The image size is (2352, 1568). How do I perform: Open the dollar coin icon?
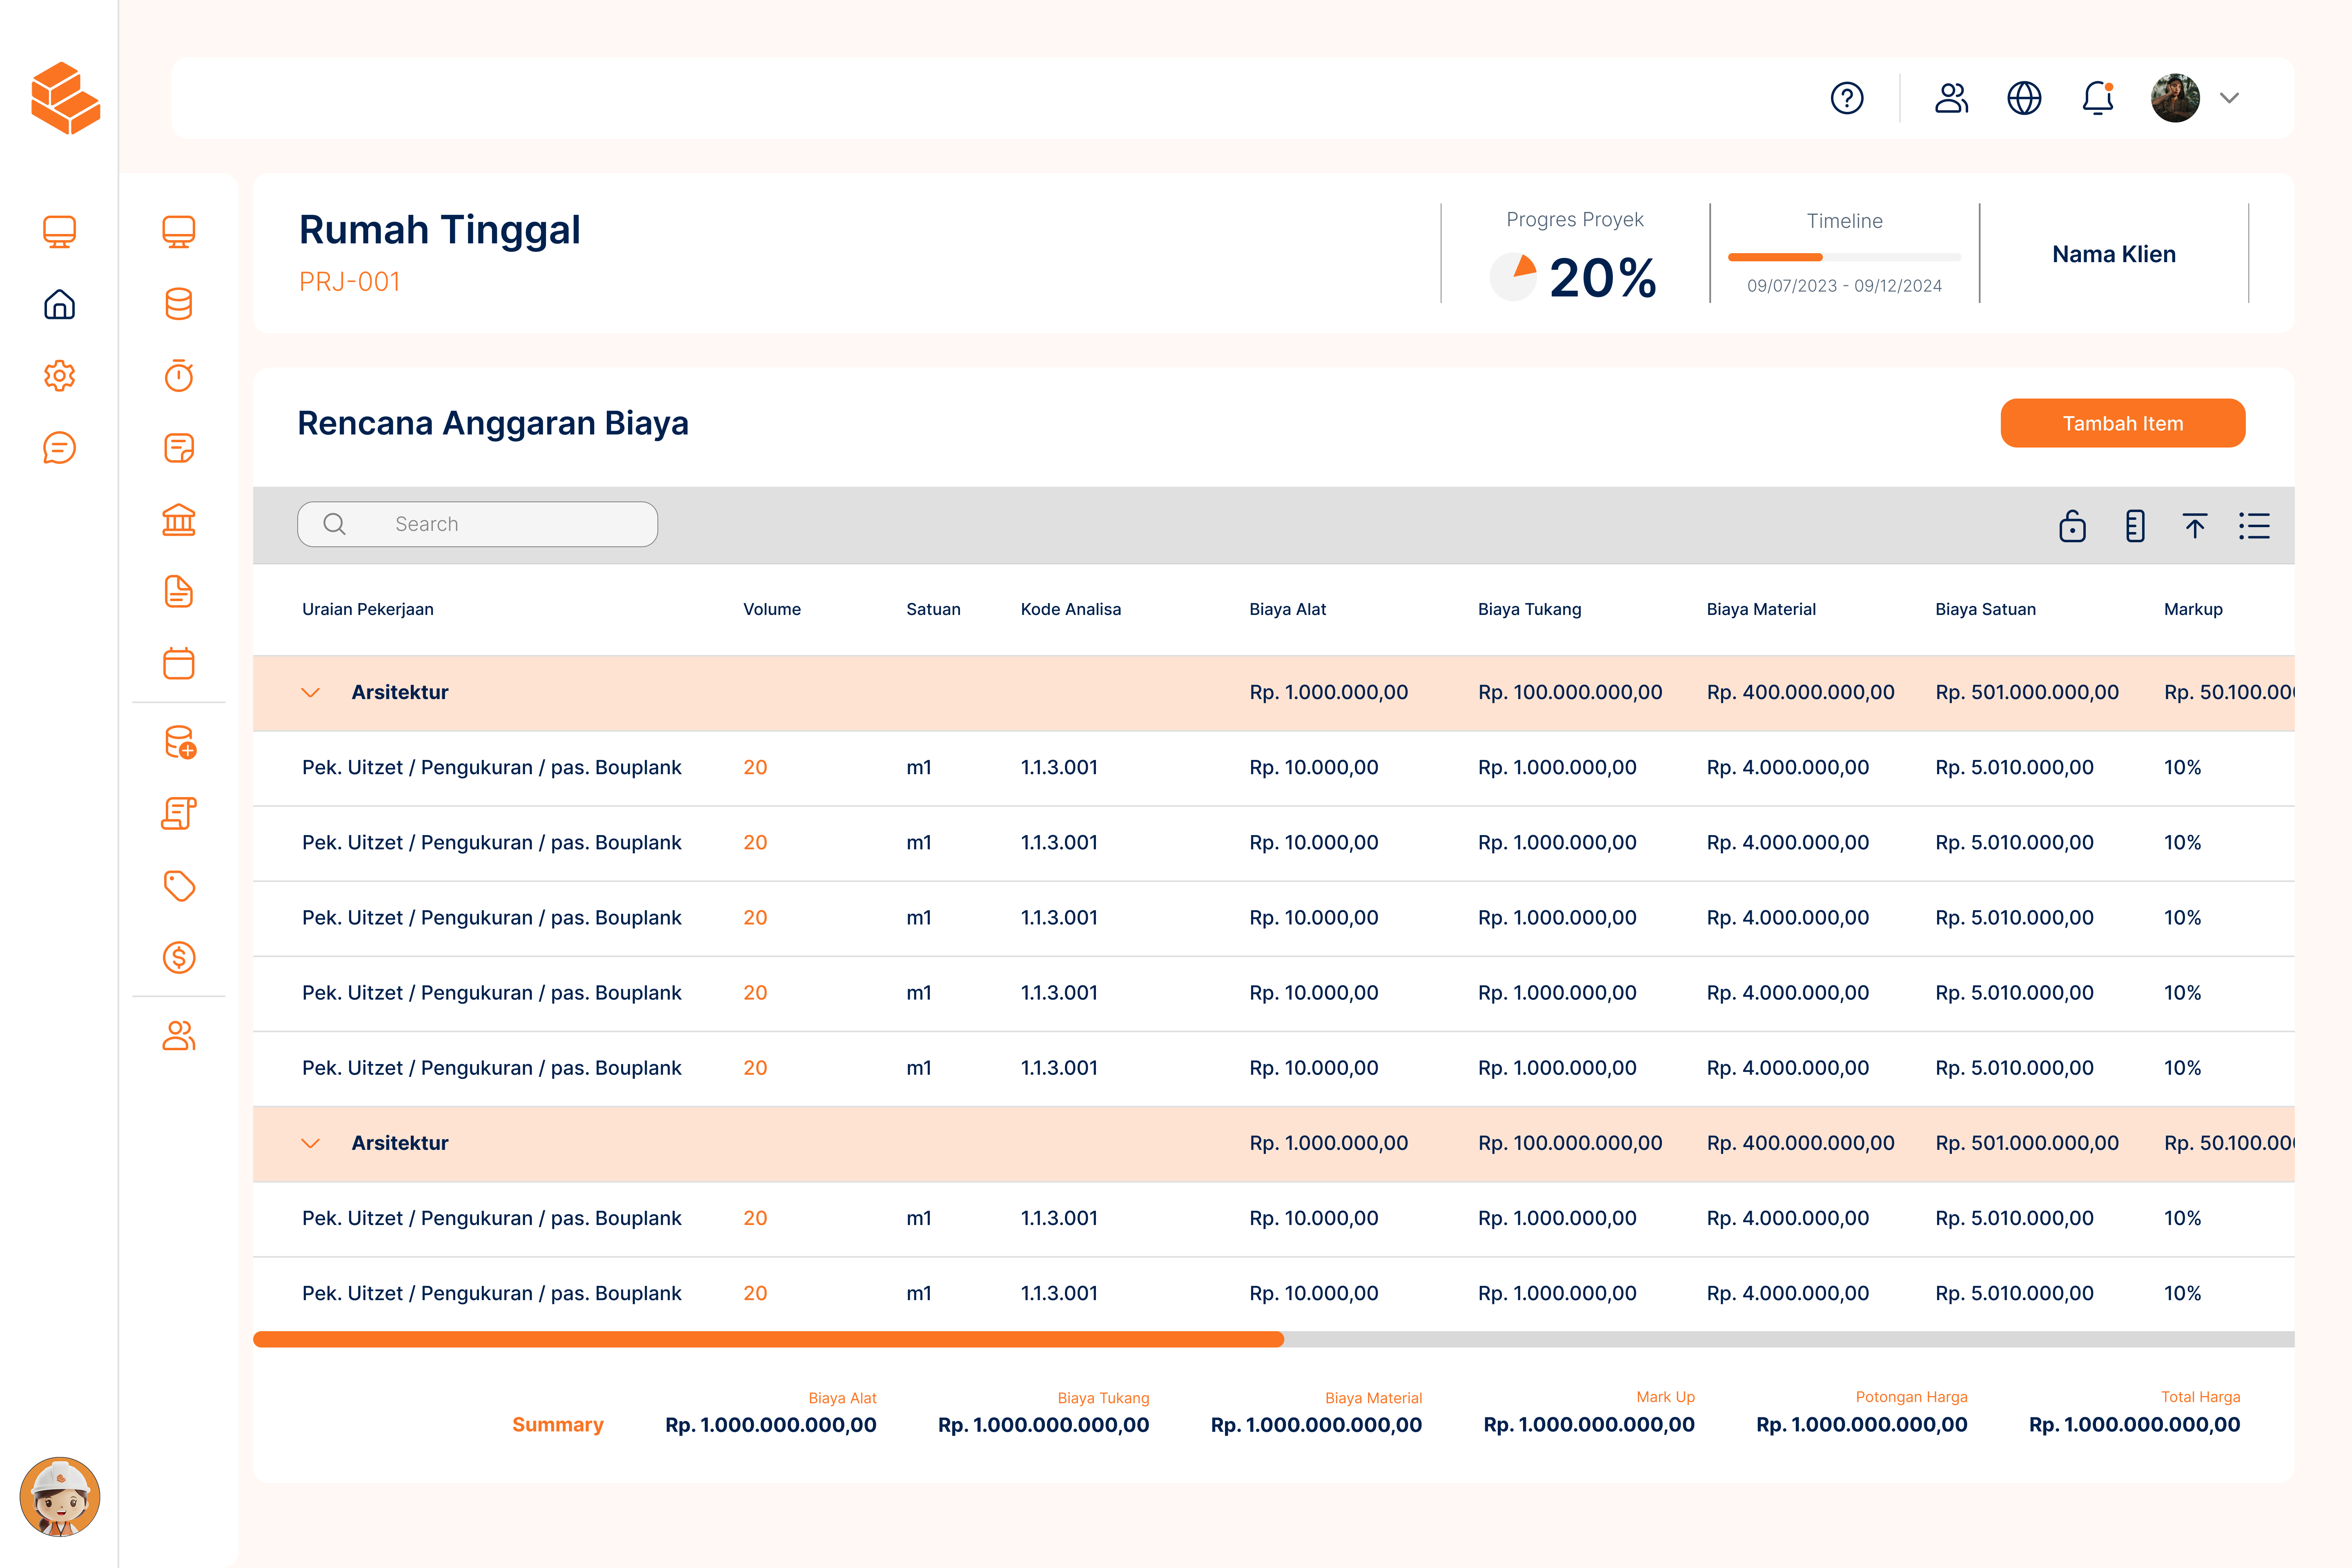(x=179, y=958)
